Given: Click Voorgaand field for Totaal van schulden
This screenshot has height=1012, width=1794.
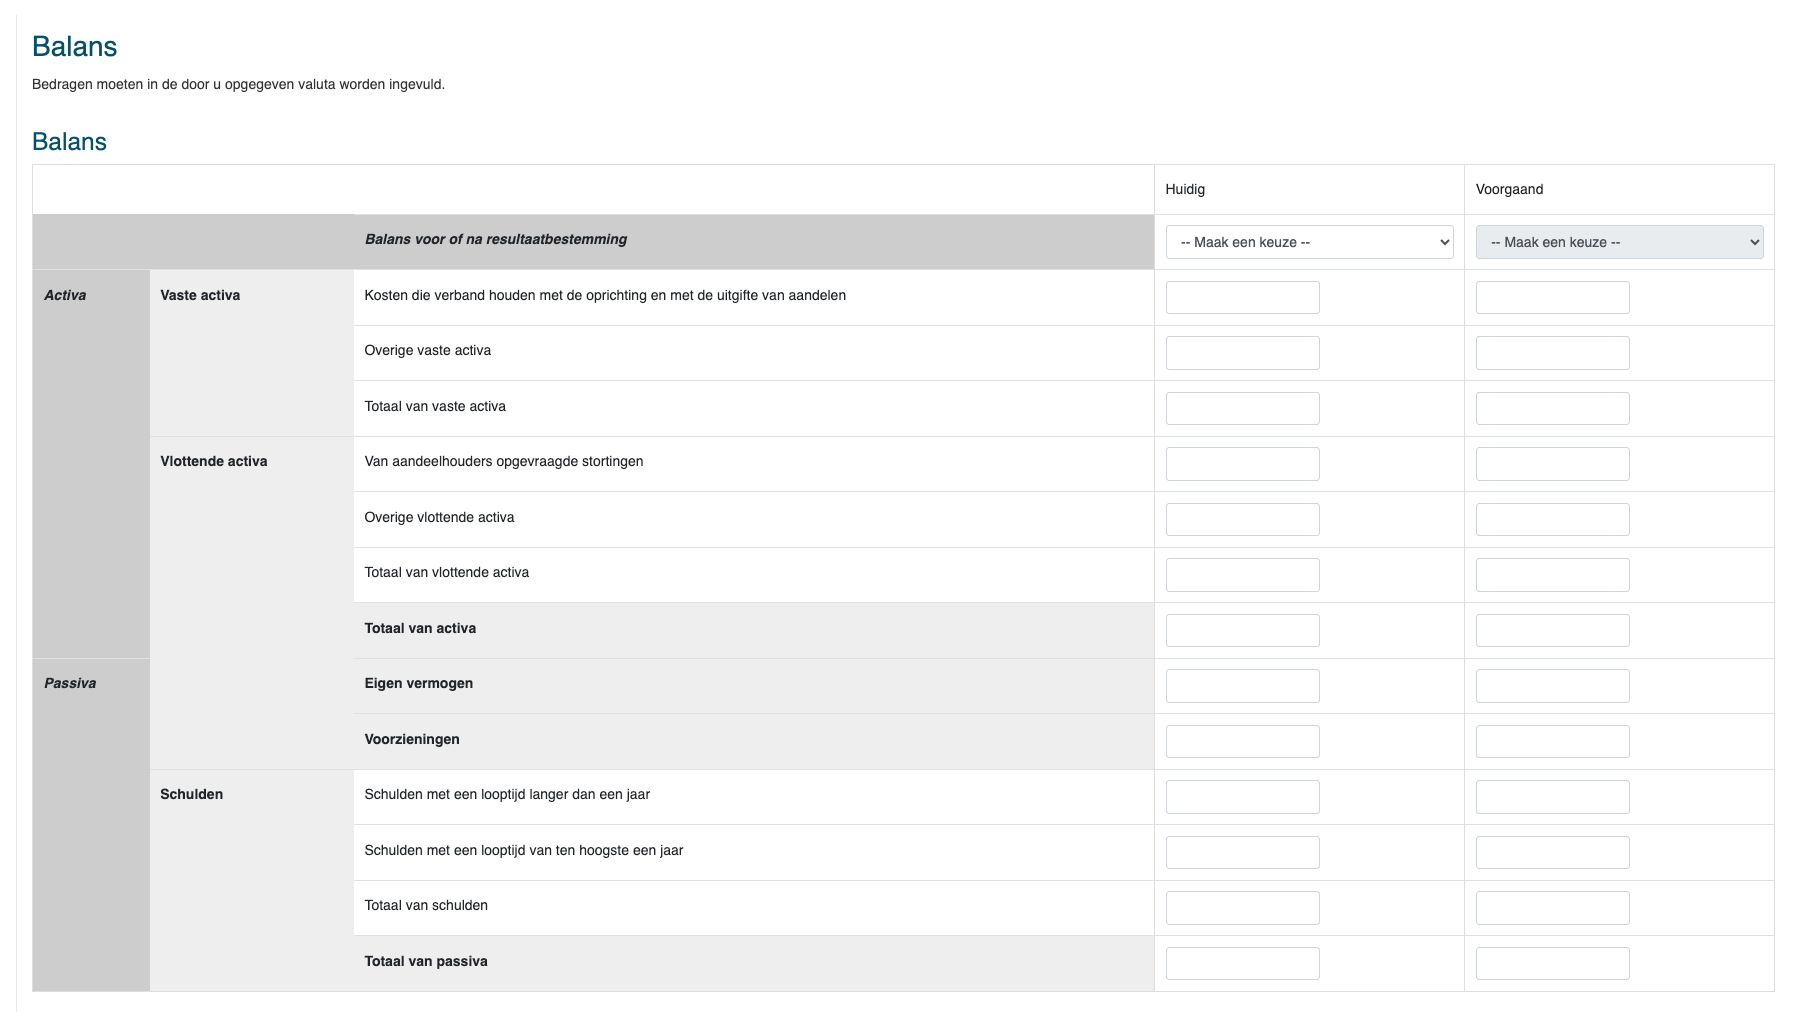Looking at the screenshot, I should pos(1552,908).
